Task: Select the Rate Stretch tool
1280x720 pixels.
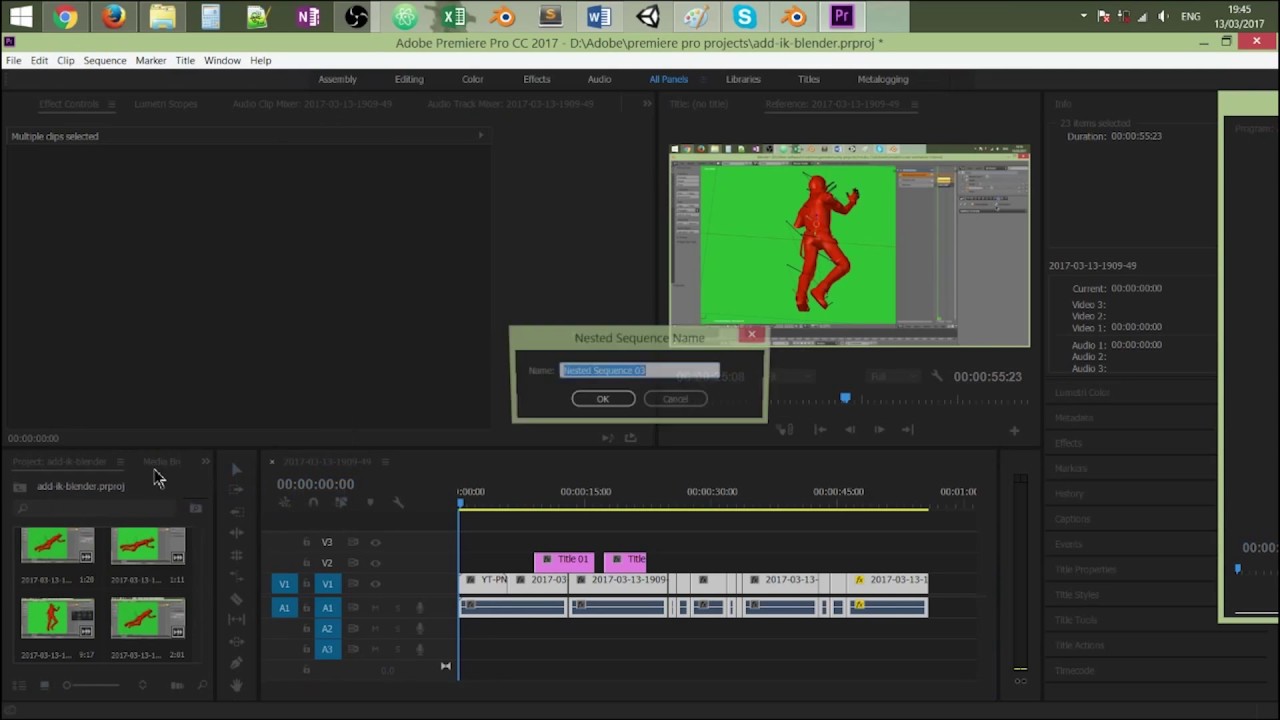Action: (x=236, y=576)
